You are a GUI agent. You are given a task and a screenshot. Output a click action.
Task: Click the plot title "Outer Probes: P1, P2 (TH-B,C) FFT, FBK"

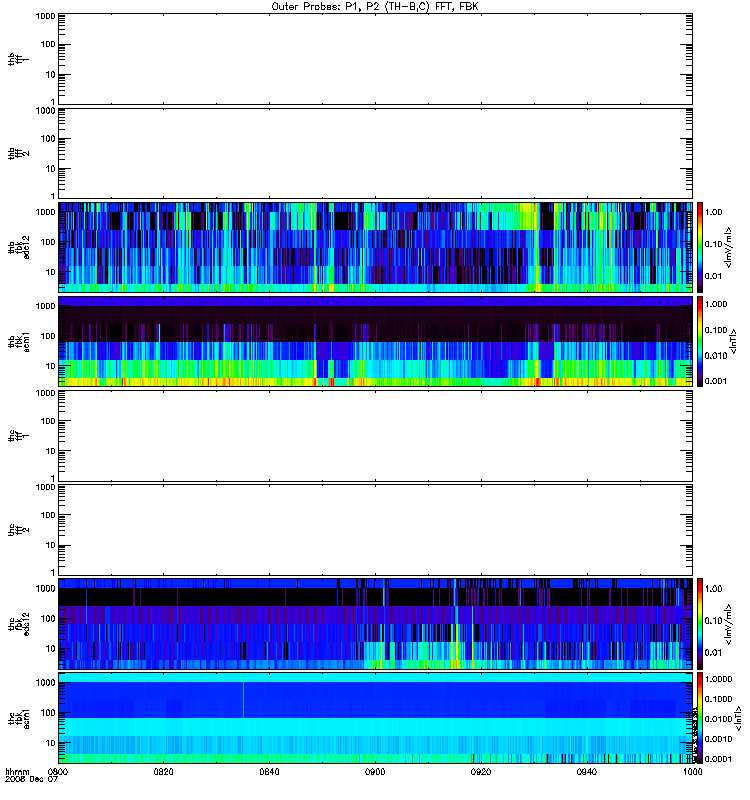375,7
